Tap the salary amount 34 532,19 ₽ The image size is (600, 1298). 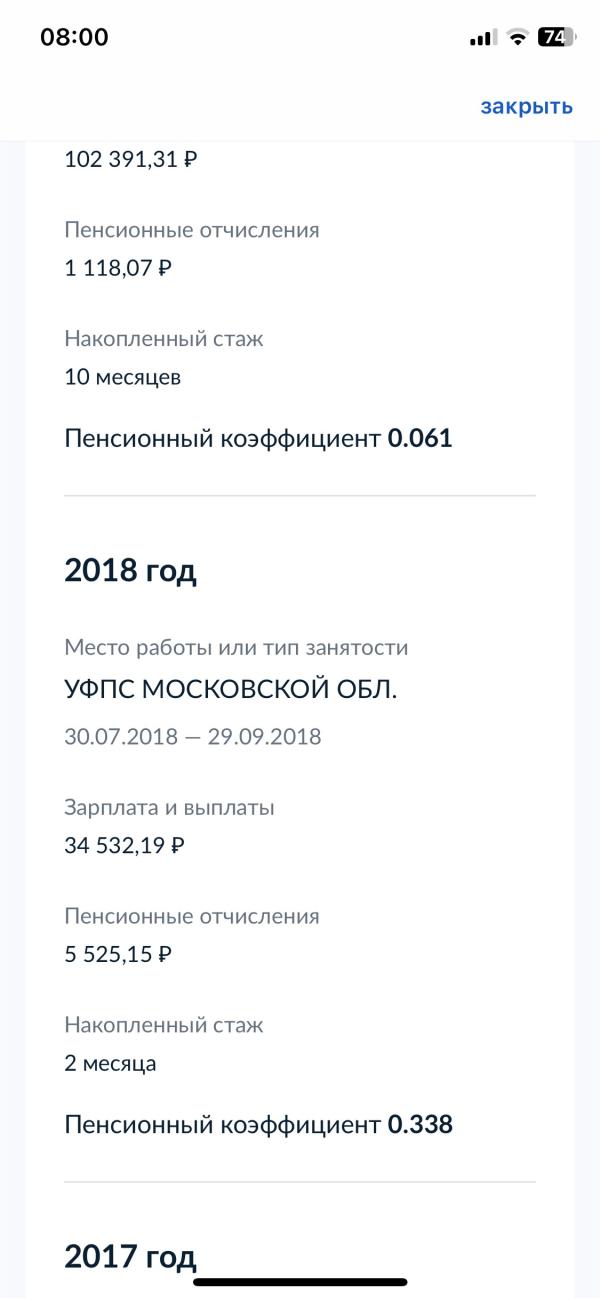125,846
